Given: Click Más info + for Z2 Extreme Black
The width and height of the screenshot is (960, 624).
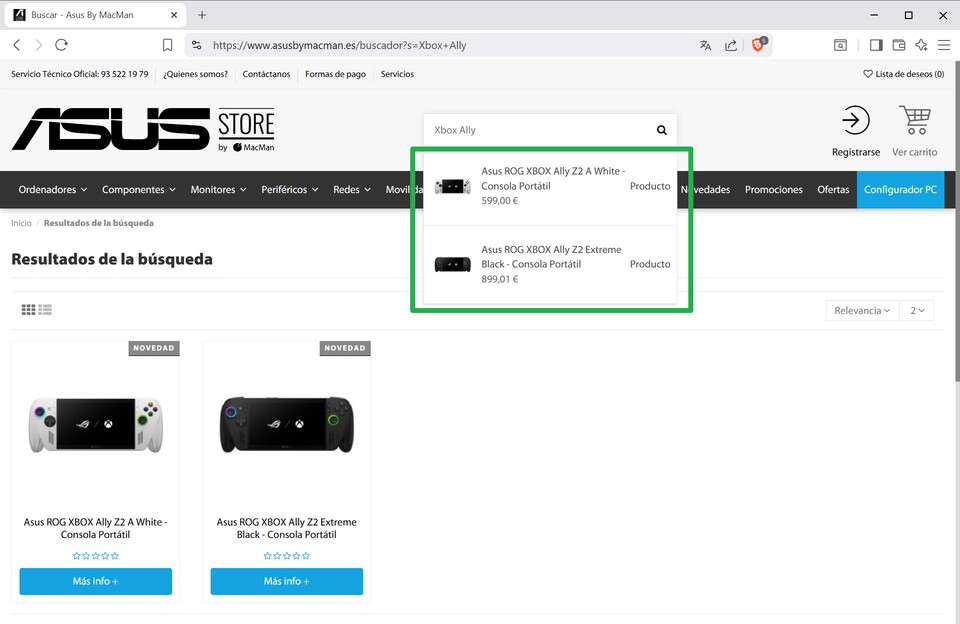Looking at the screenshot, I should click(287, 581).
